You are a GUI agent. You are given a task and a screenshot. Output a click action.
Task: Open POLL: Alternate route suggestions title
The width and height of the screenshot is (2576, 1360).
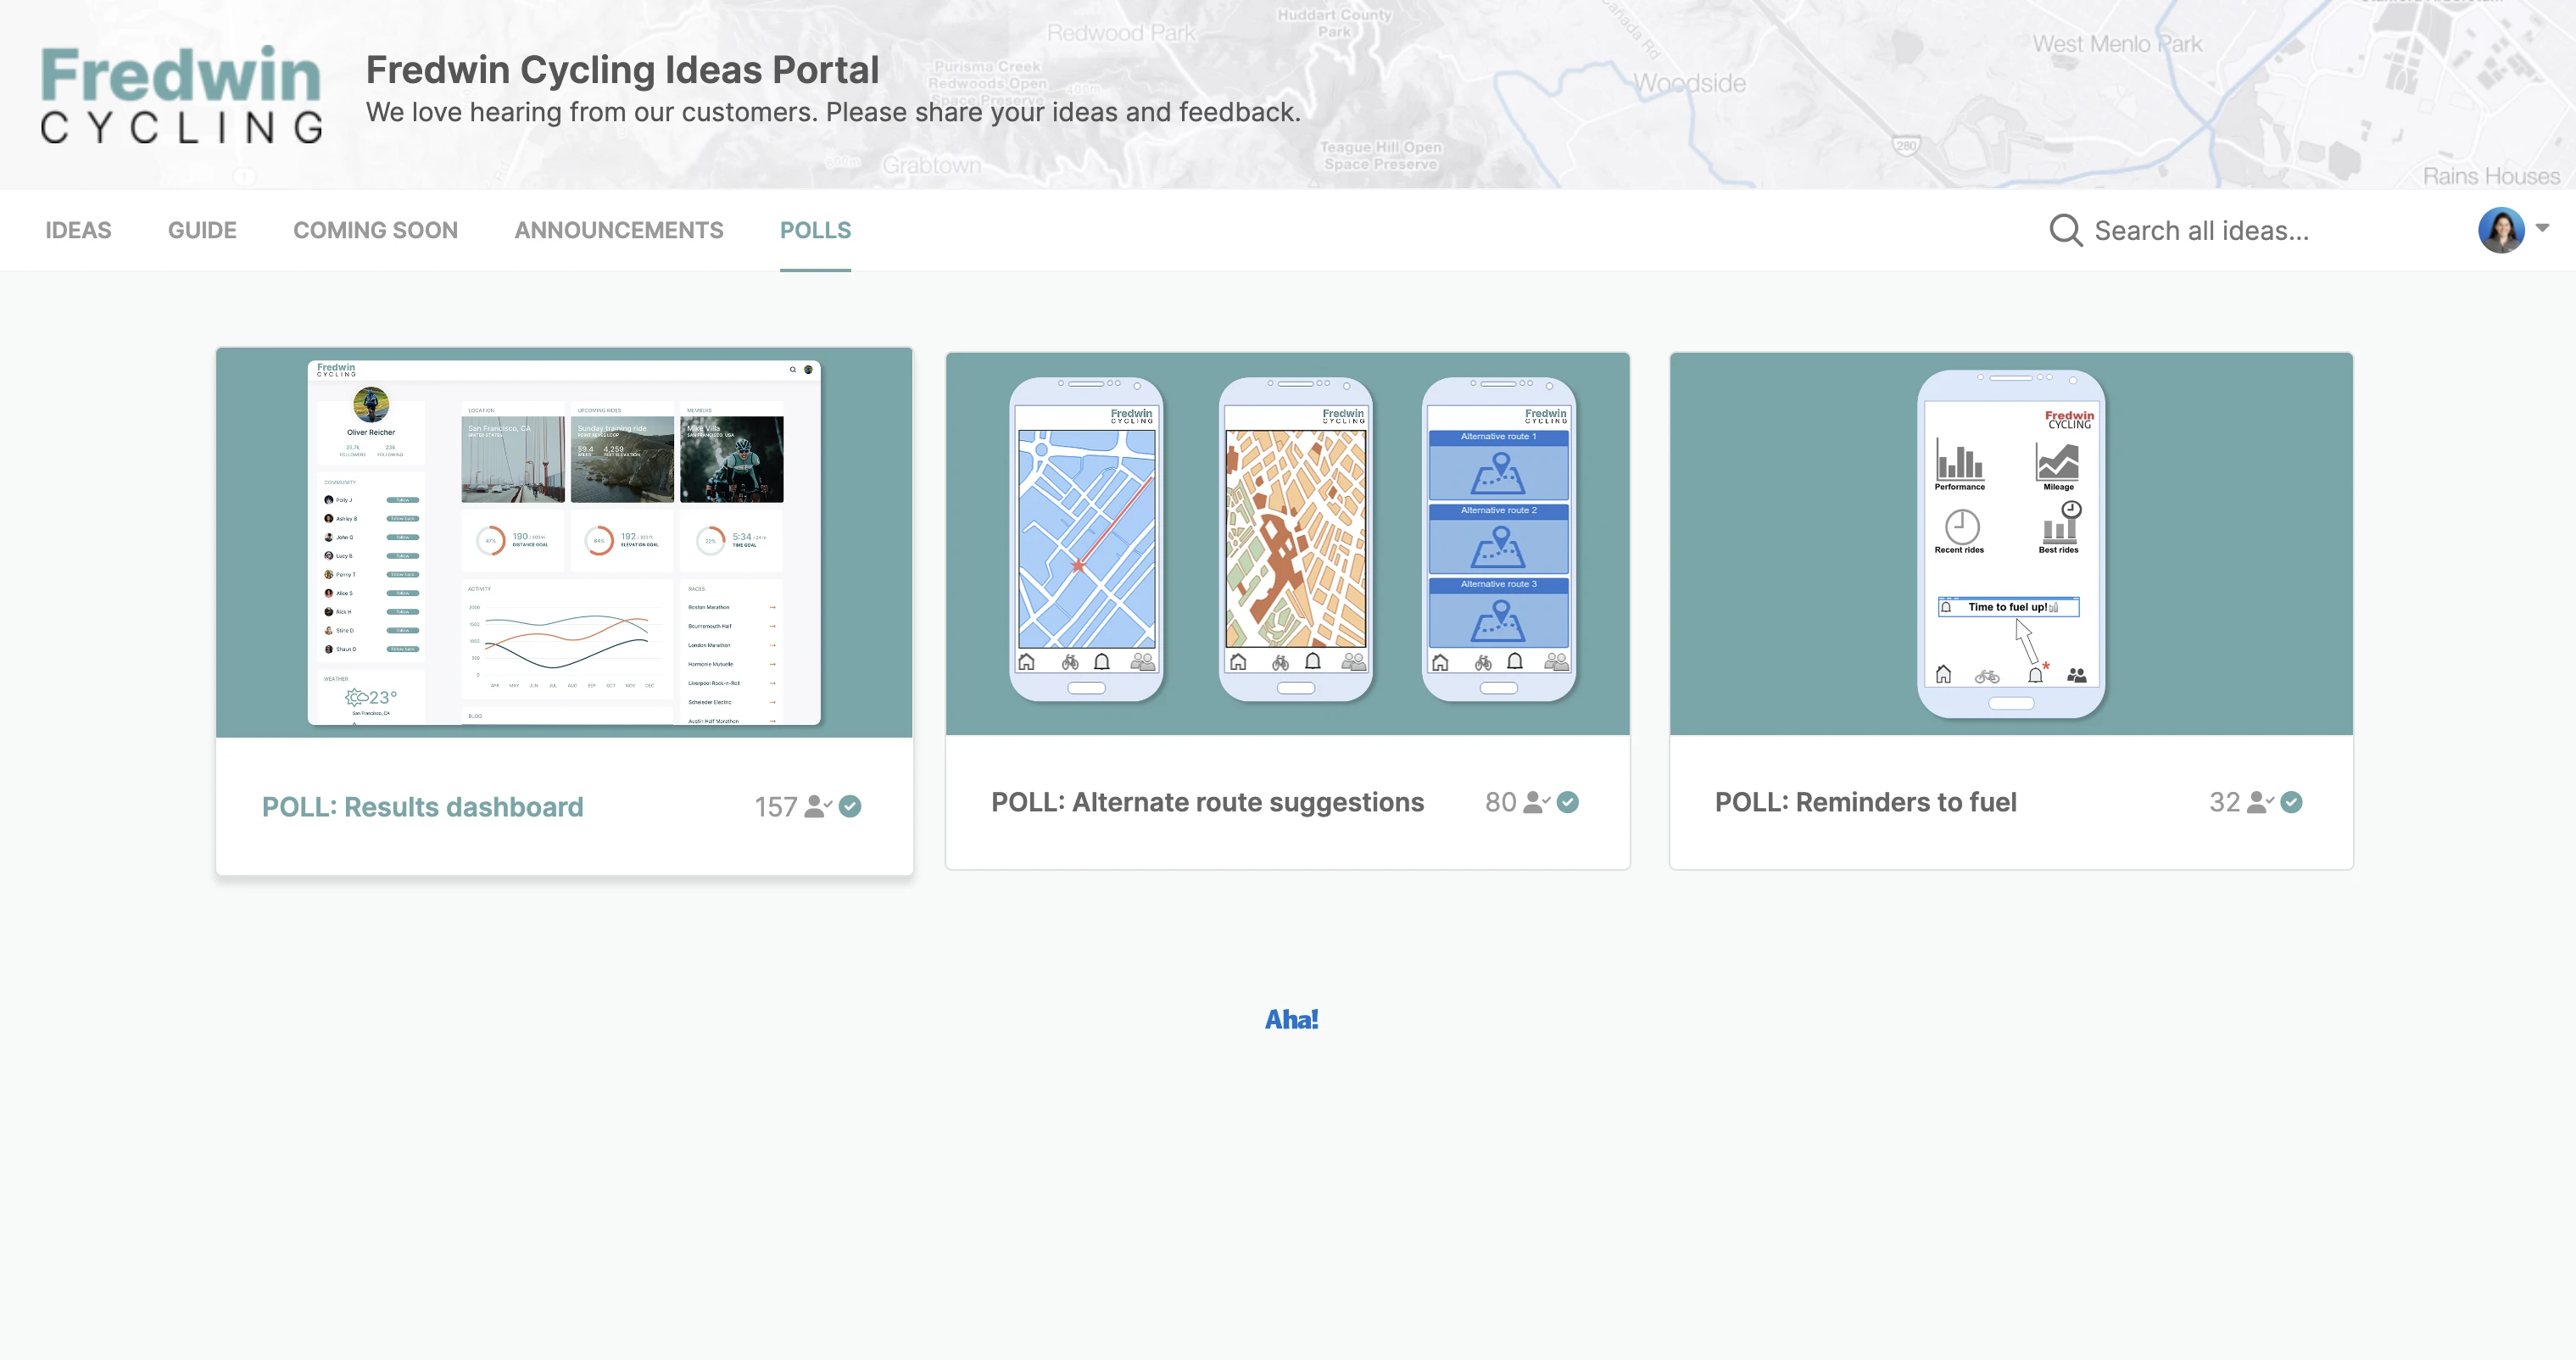1207,802
